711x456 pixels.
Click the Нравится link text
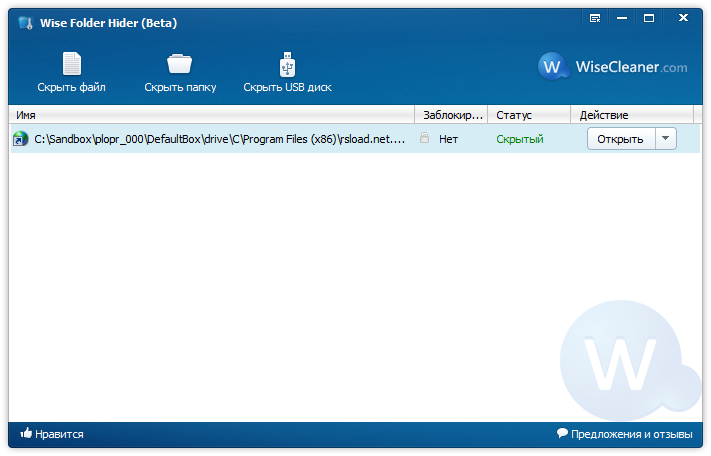(59, 434)
